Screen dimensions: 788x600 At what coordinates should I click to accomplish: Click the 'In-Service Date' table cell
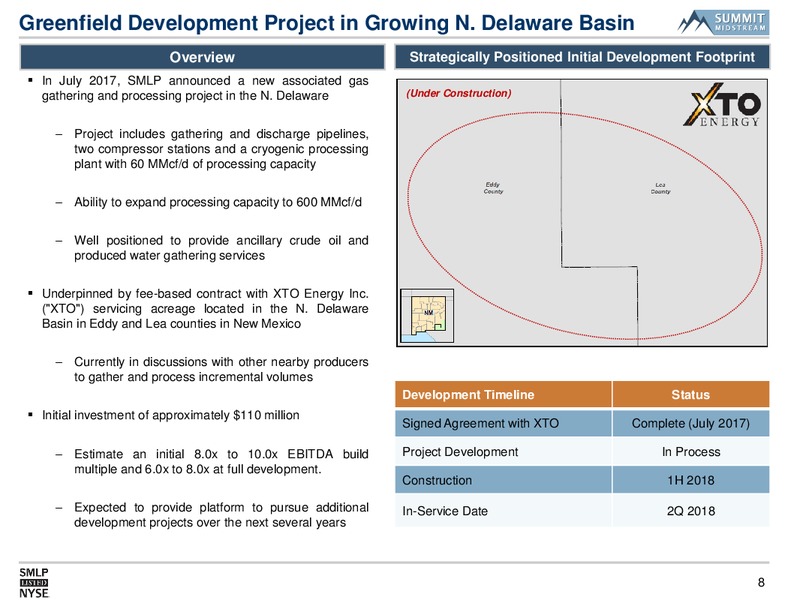pos(504,511)
